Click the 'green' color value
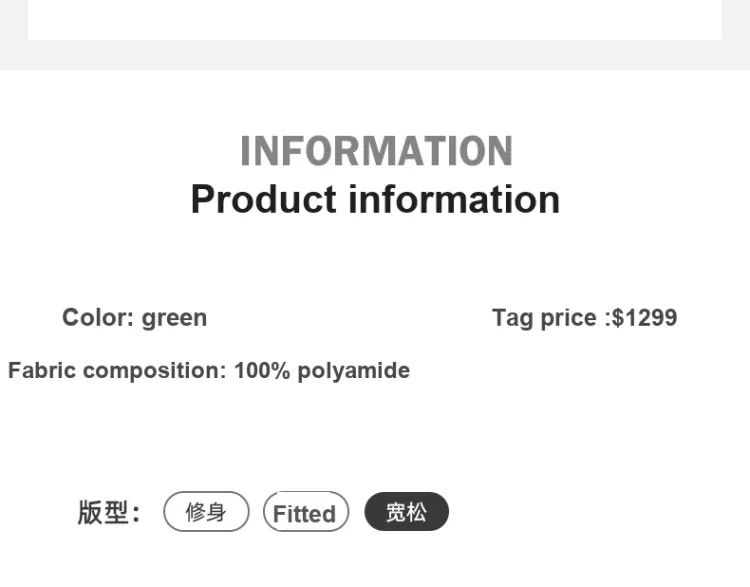750x587 pixels. (175, 319)
